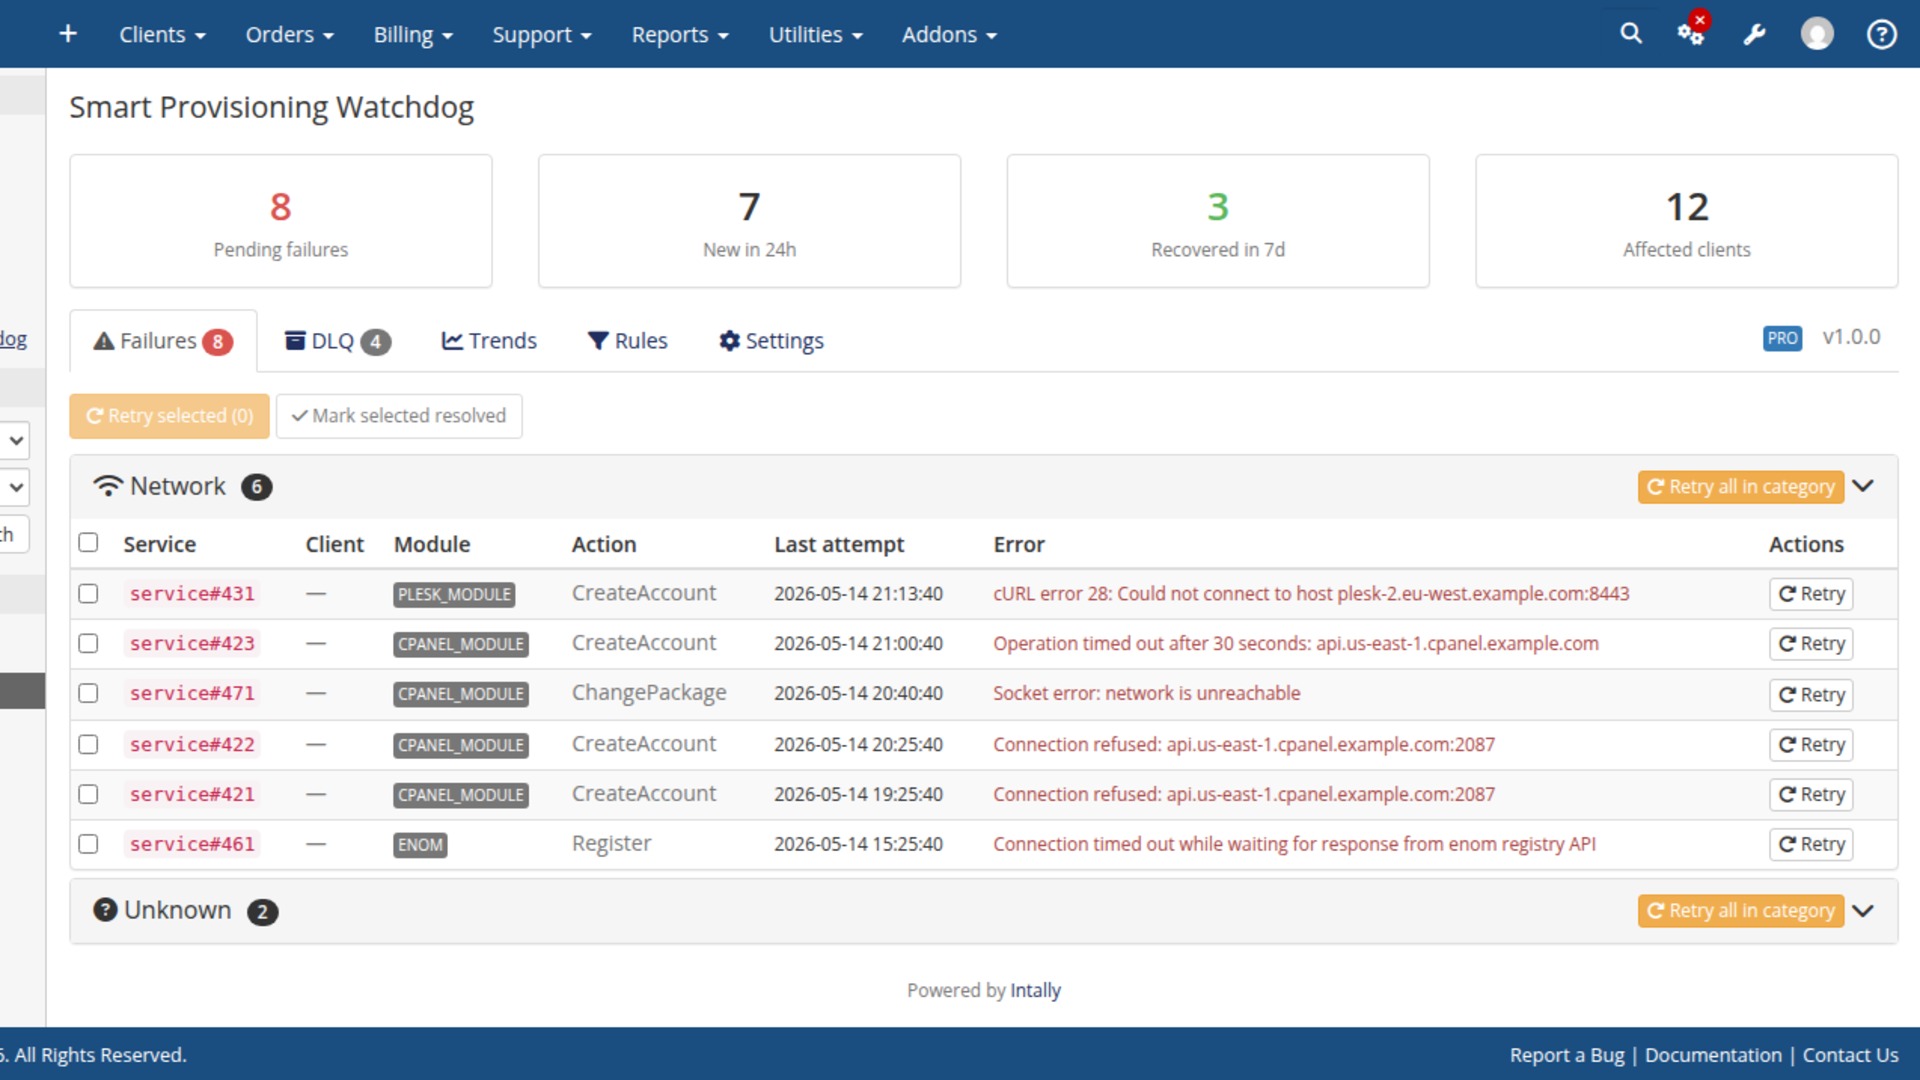Click the DLQ count badge 4

[x=376, y=342]
